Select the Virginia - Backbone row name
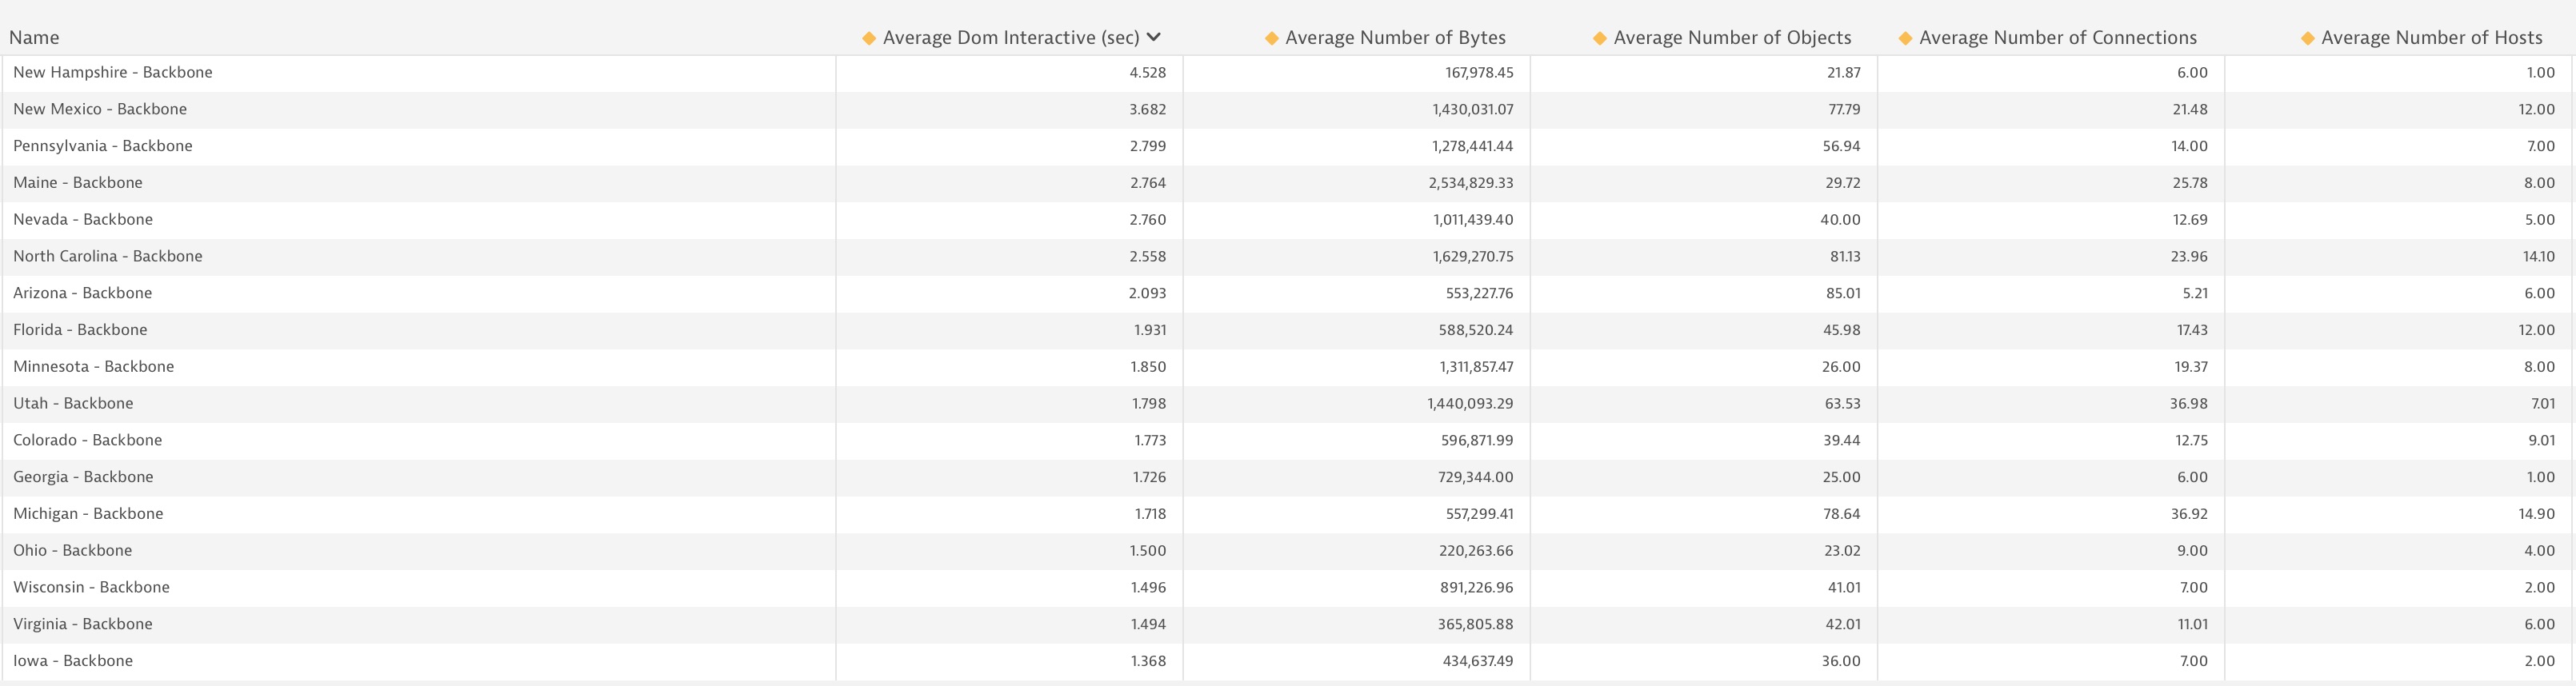Image resolution: width=2576 pixels, height=686 pixels. coord(83,624)
